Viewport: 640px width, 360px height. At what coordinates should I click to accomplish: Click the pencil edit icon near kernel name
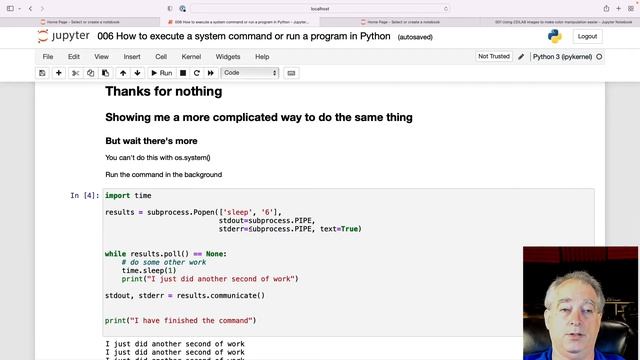521,57
